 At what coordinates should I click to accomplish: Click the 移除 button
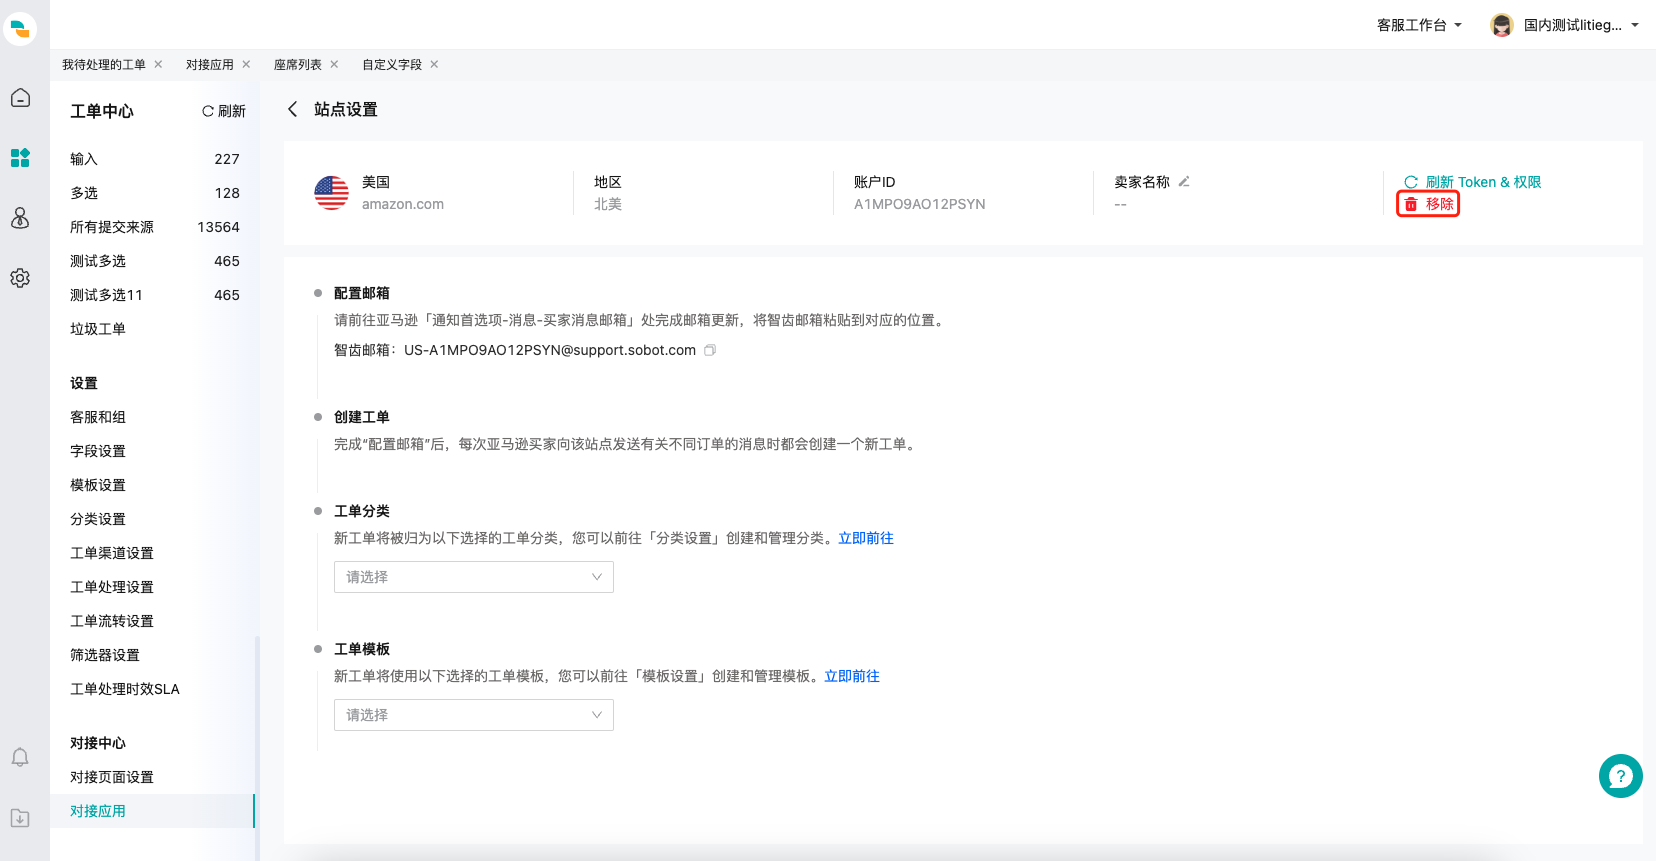click(1428, 204)
